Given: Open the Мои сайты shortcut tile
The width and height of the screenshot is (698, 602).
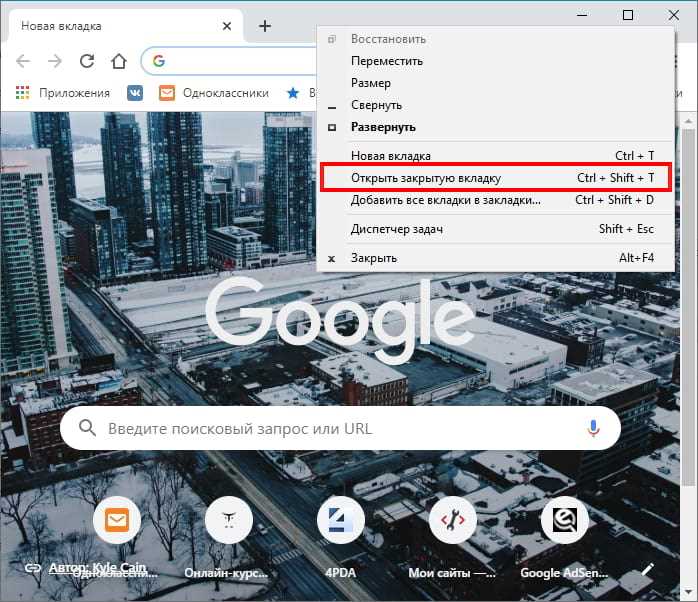Looking at the screenshot, I should [453, 520].
